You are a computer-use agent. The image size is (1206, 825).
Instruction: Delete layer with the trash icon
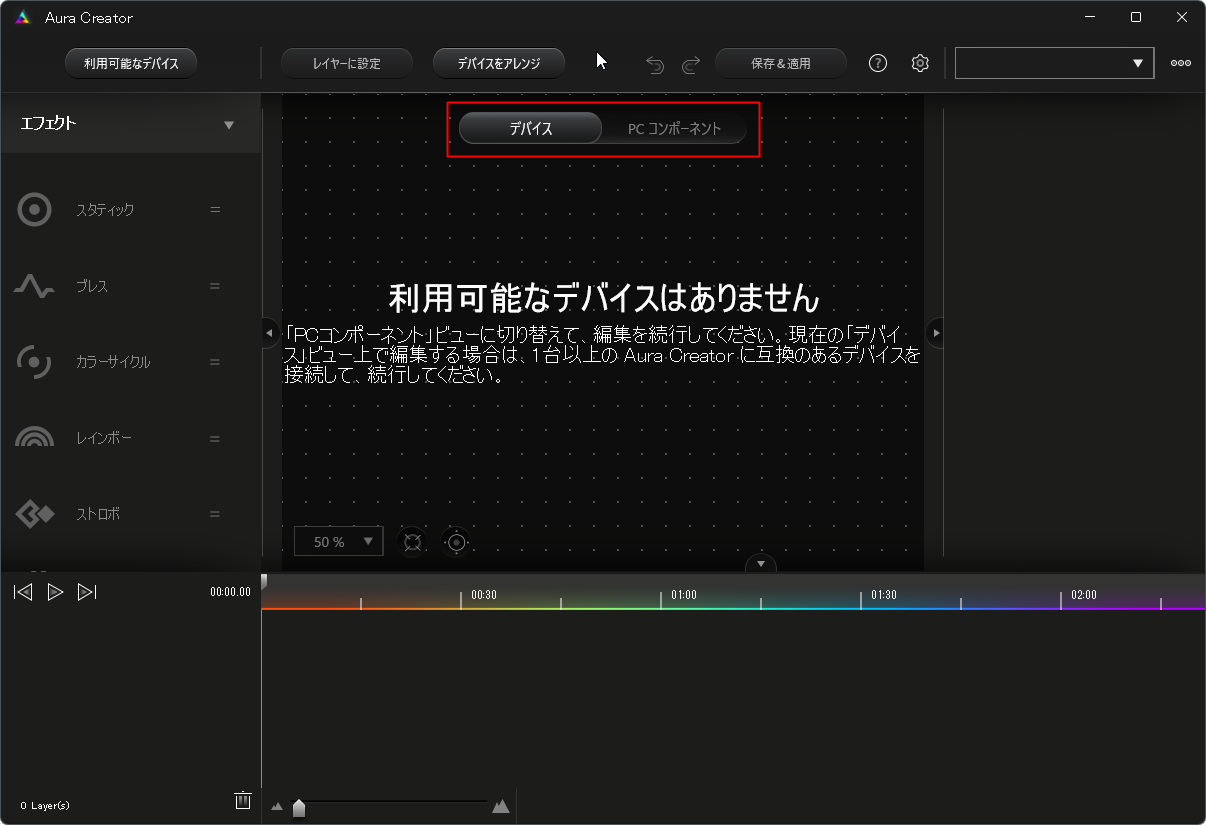pyautogui.click(x=242, y=800)
